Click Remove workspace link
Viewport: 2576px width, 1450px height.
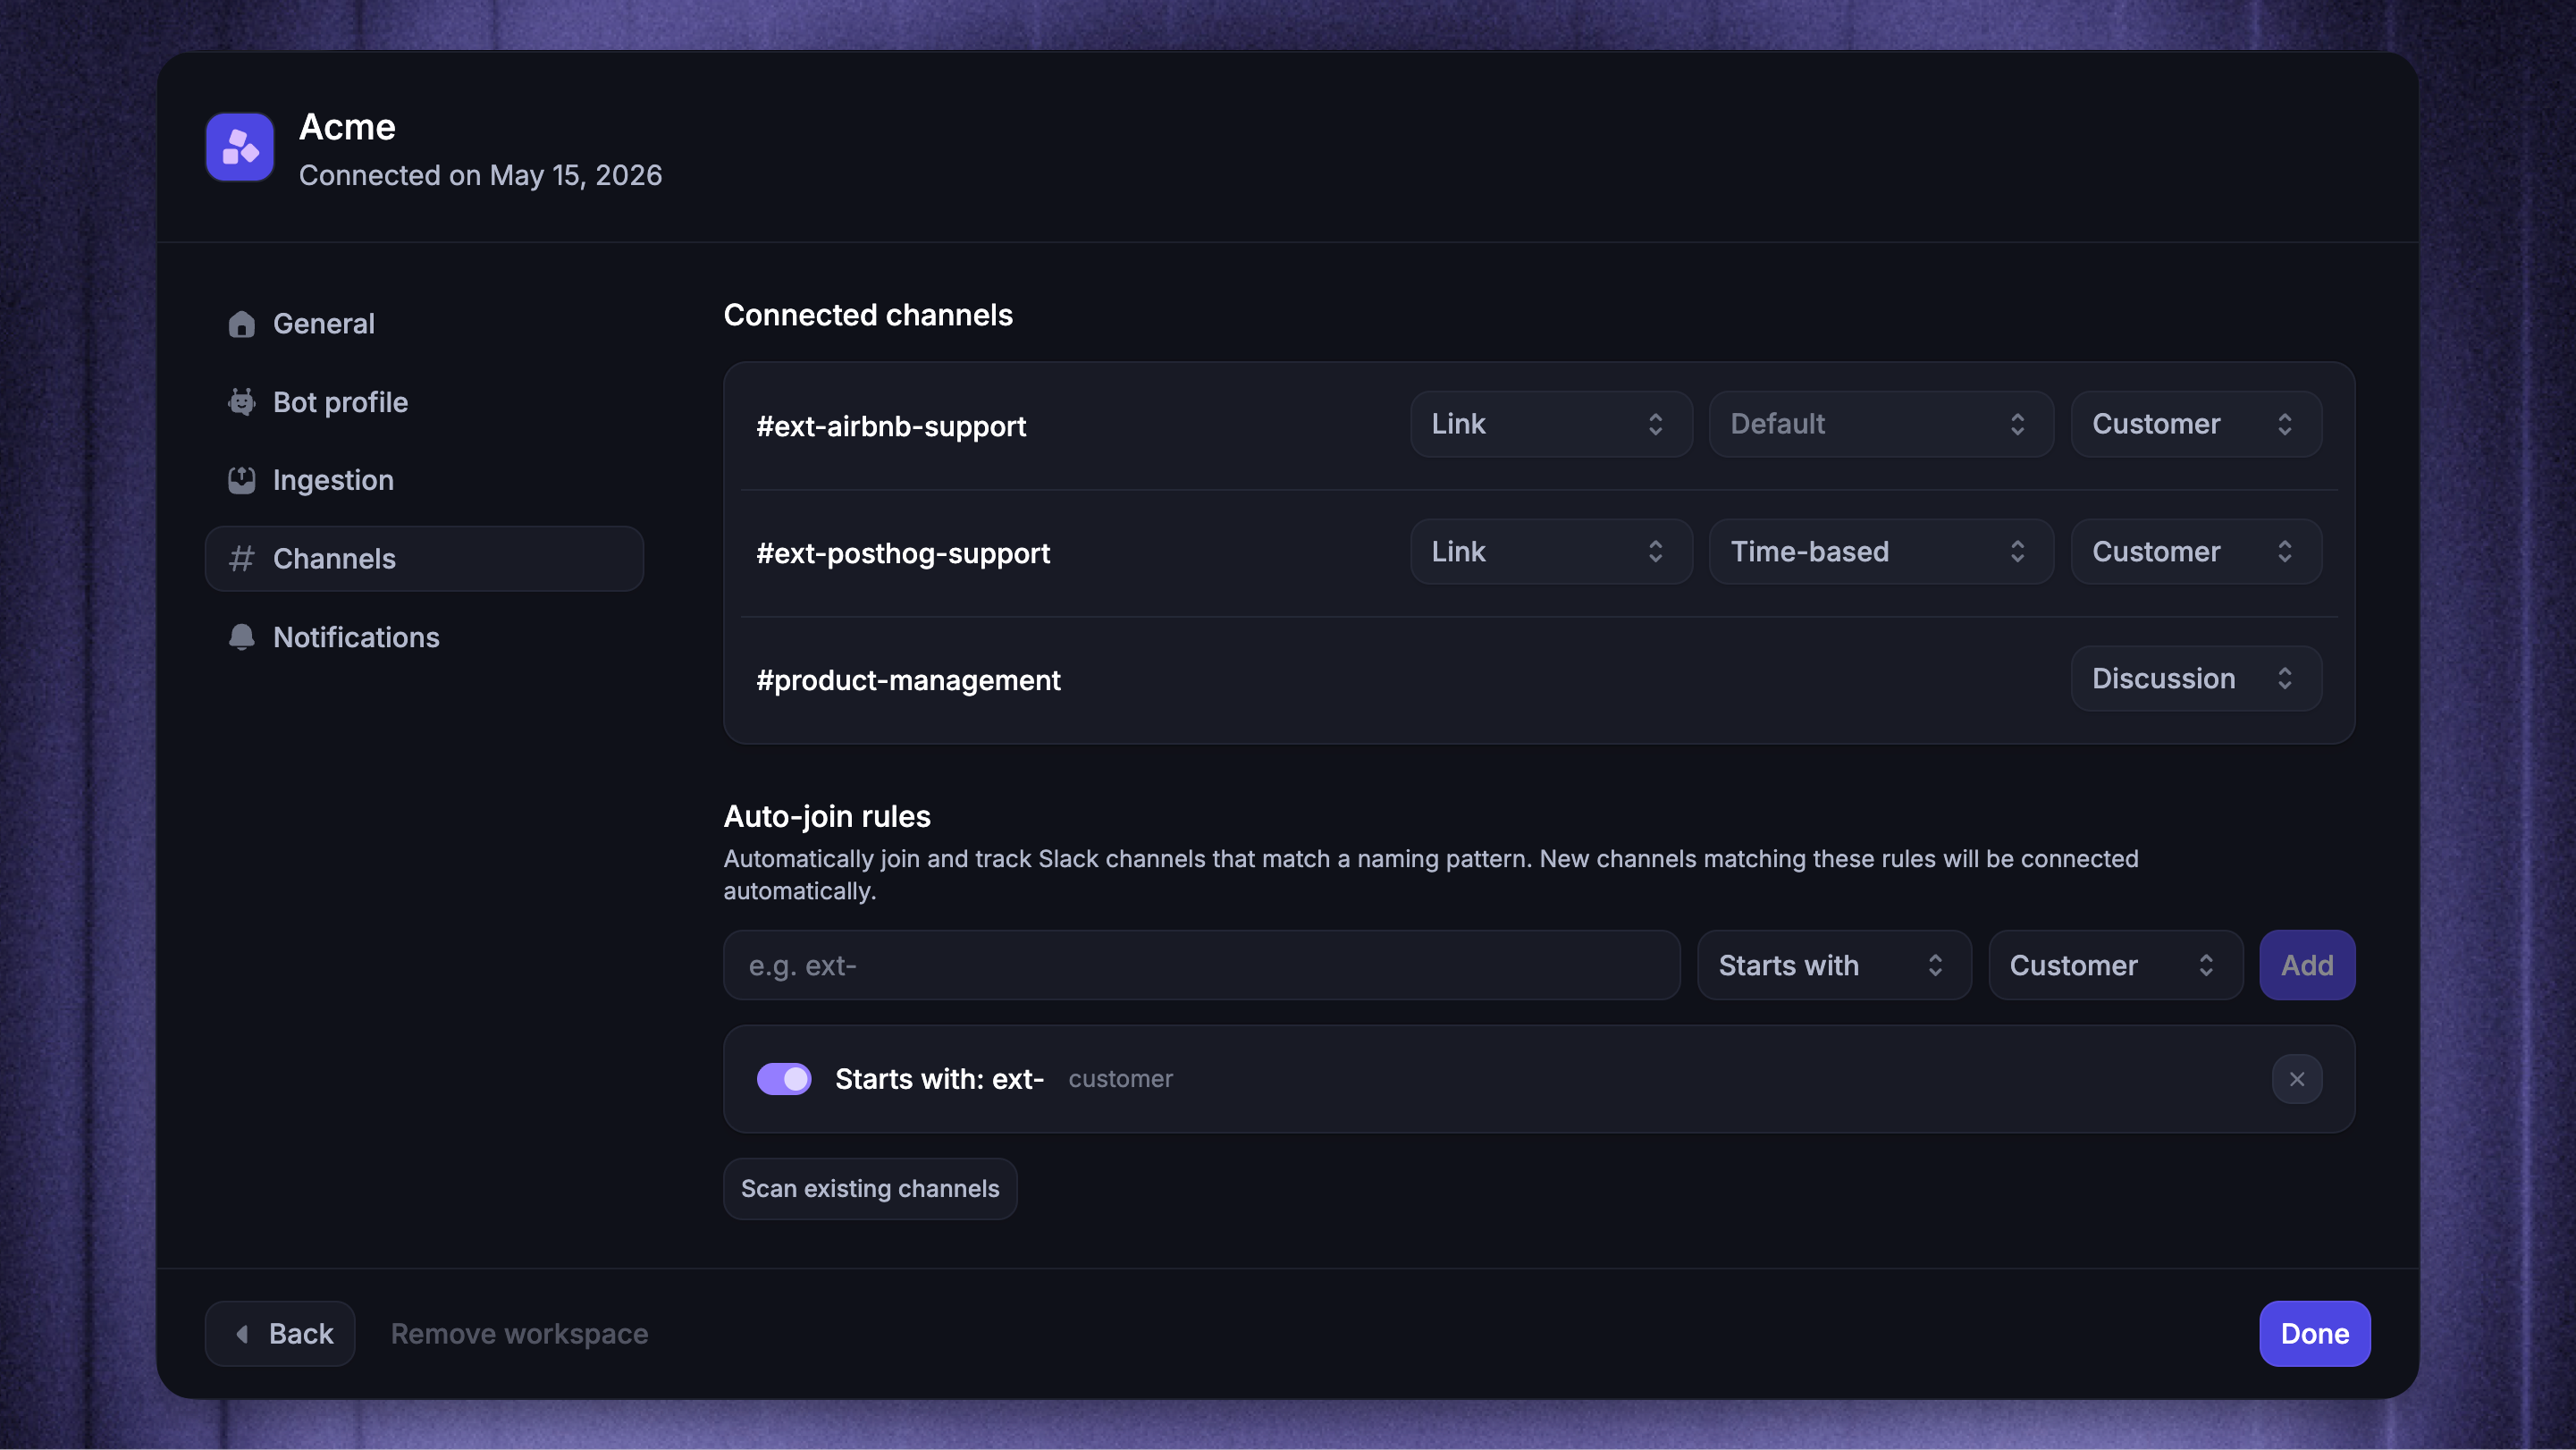[x=519, y=1334]
